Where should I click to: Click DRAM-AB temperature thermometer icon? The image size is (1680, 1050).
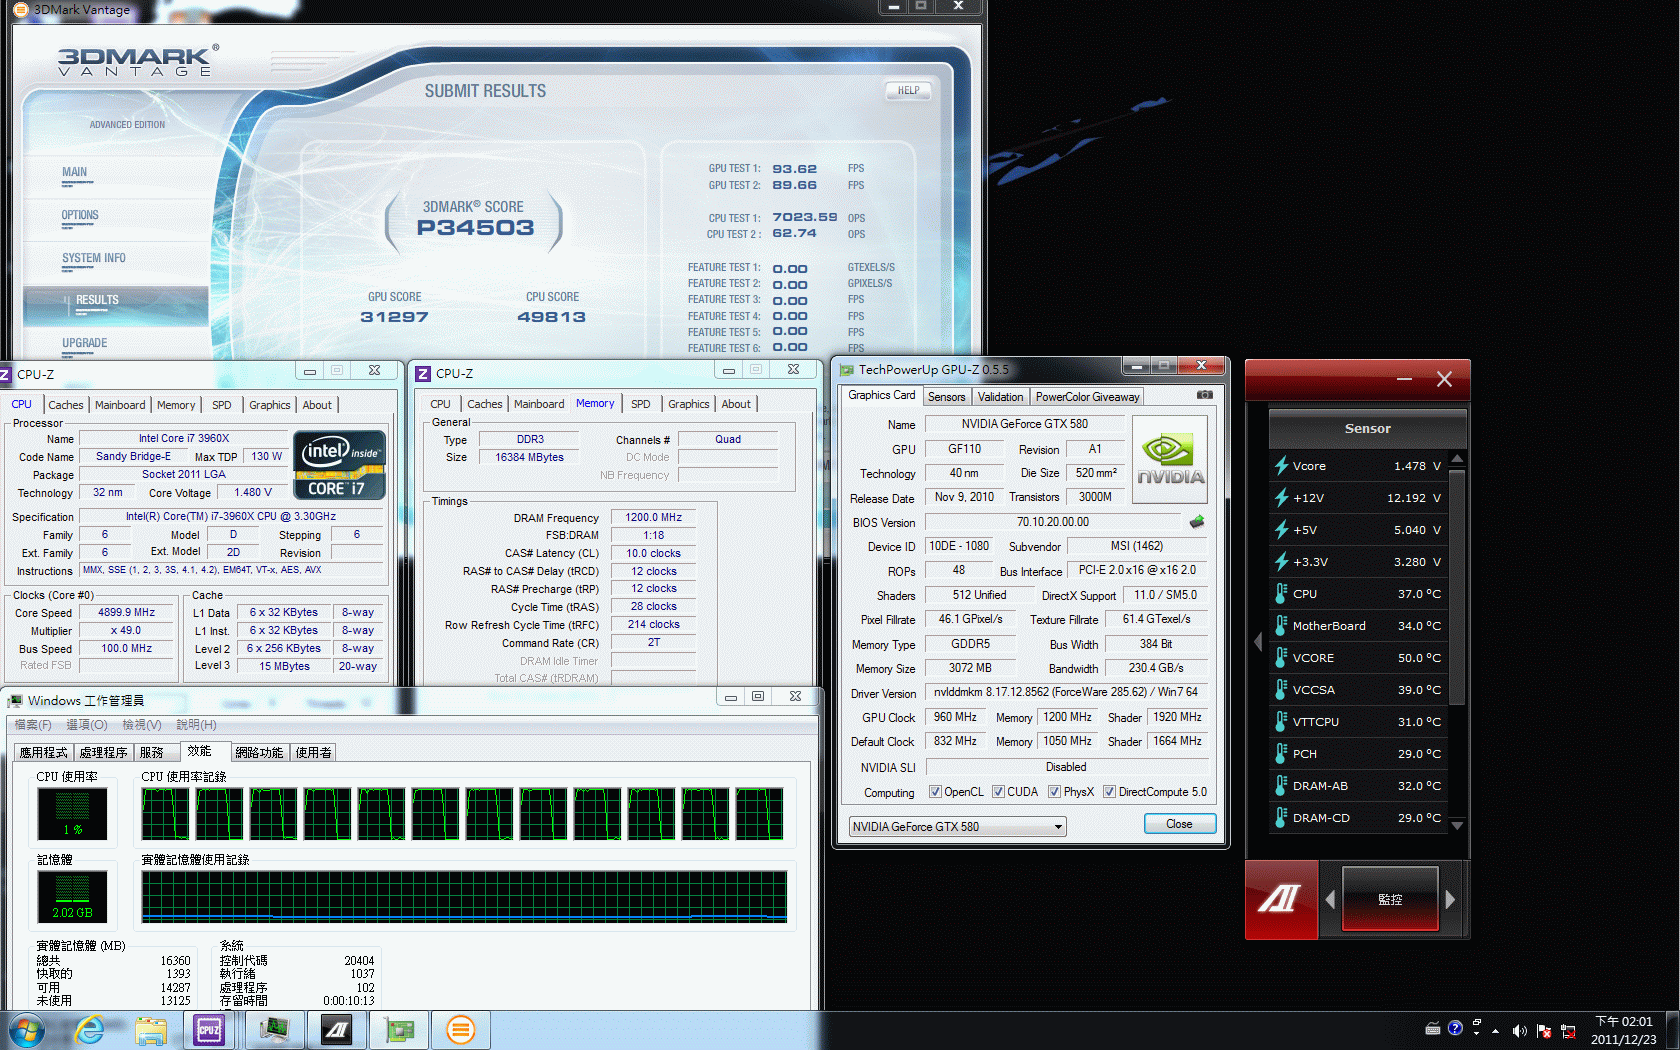point(1281,785)
